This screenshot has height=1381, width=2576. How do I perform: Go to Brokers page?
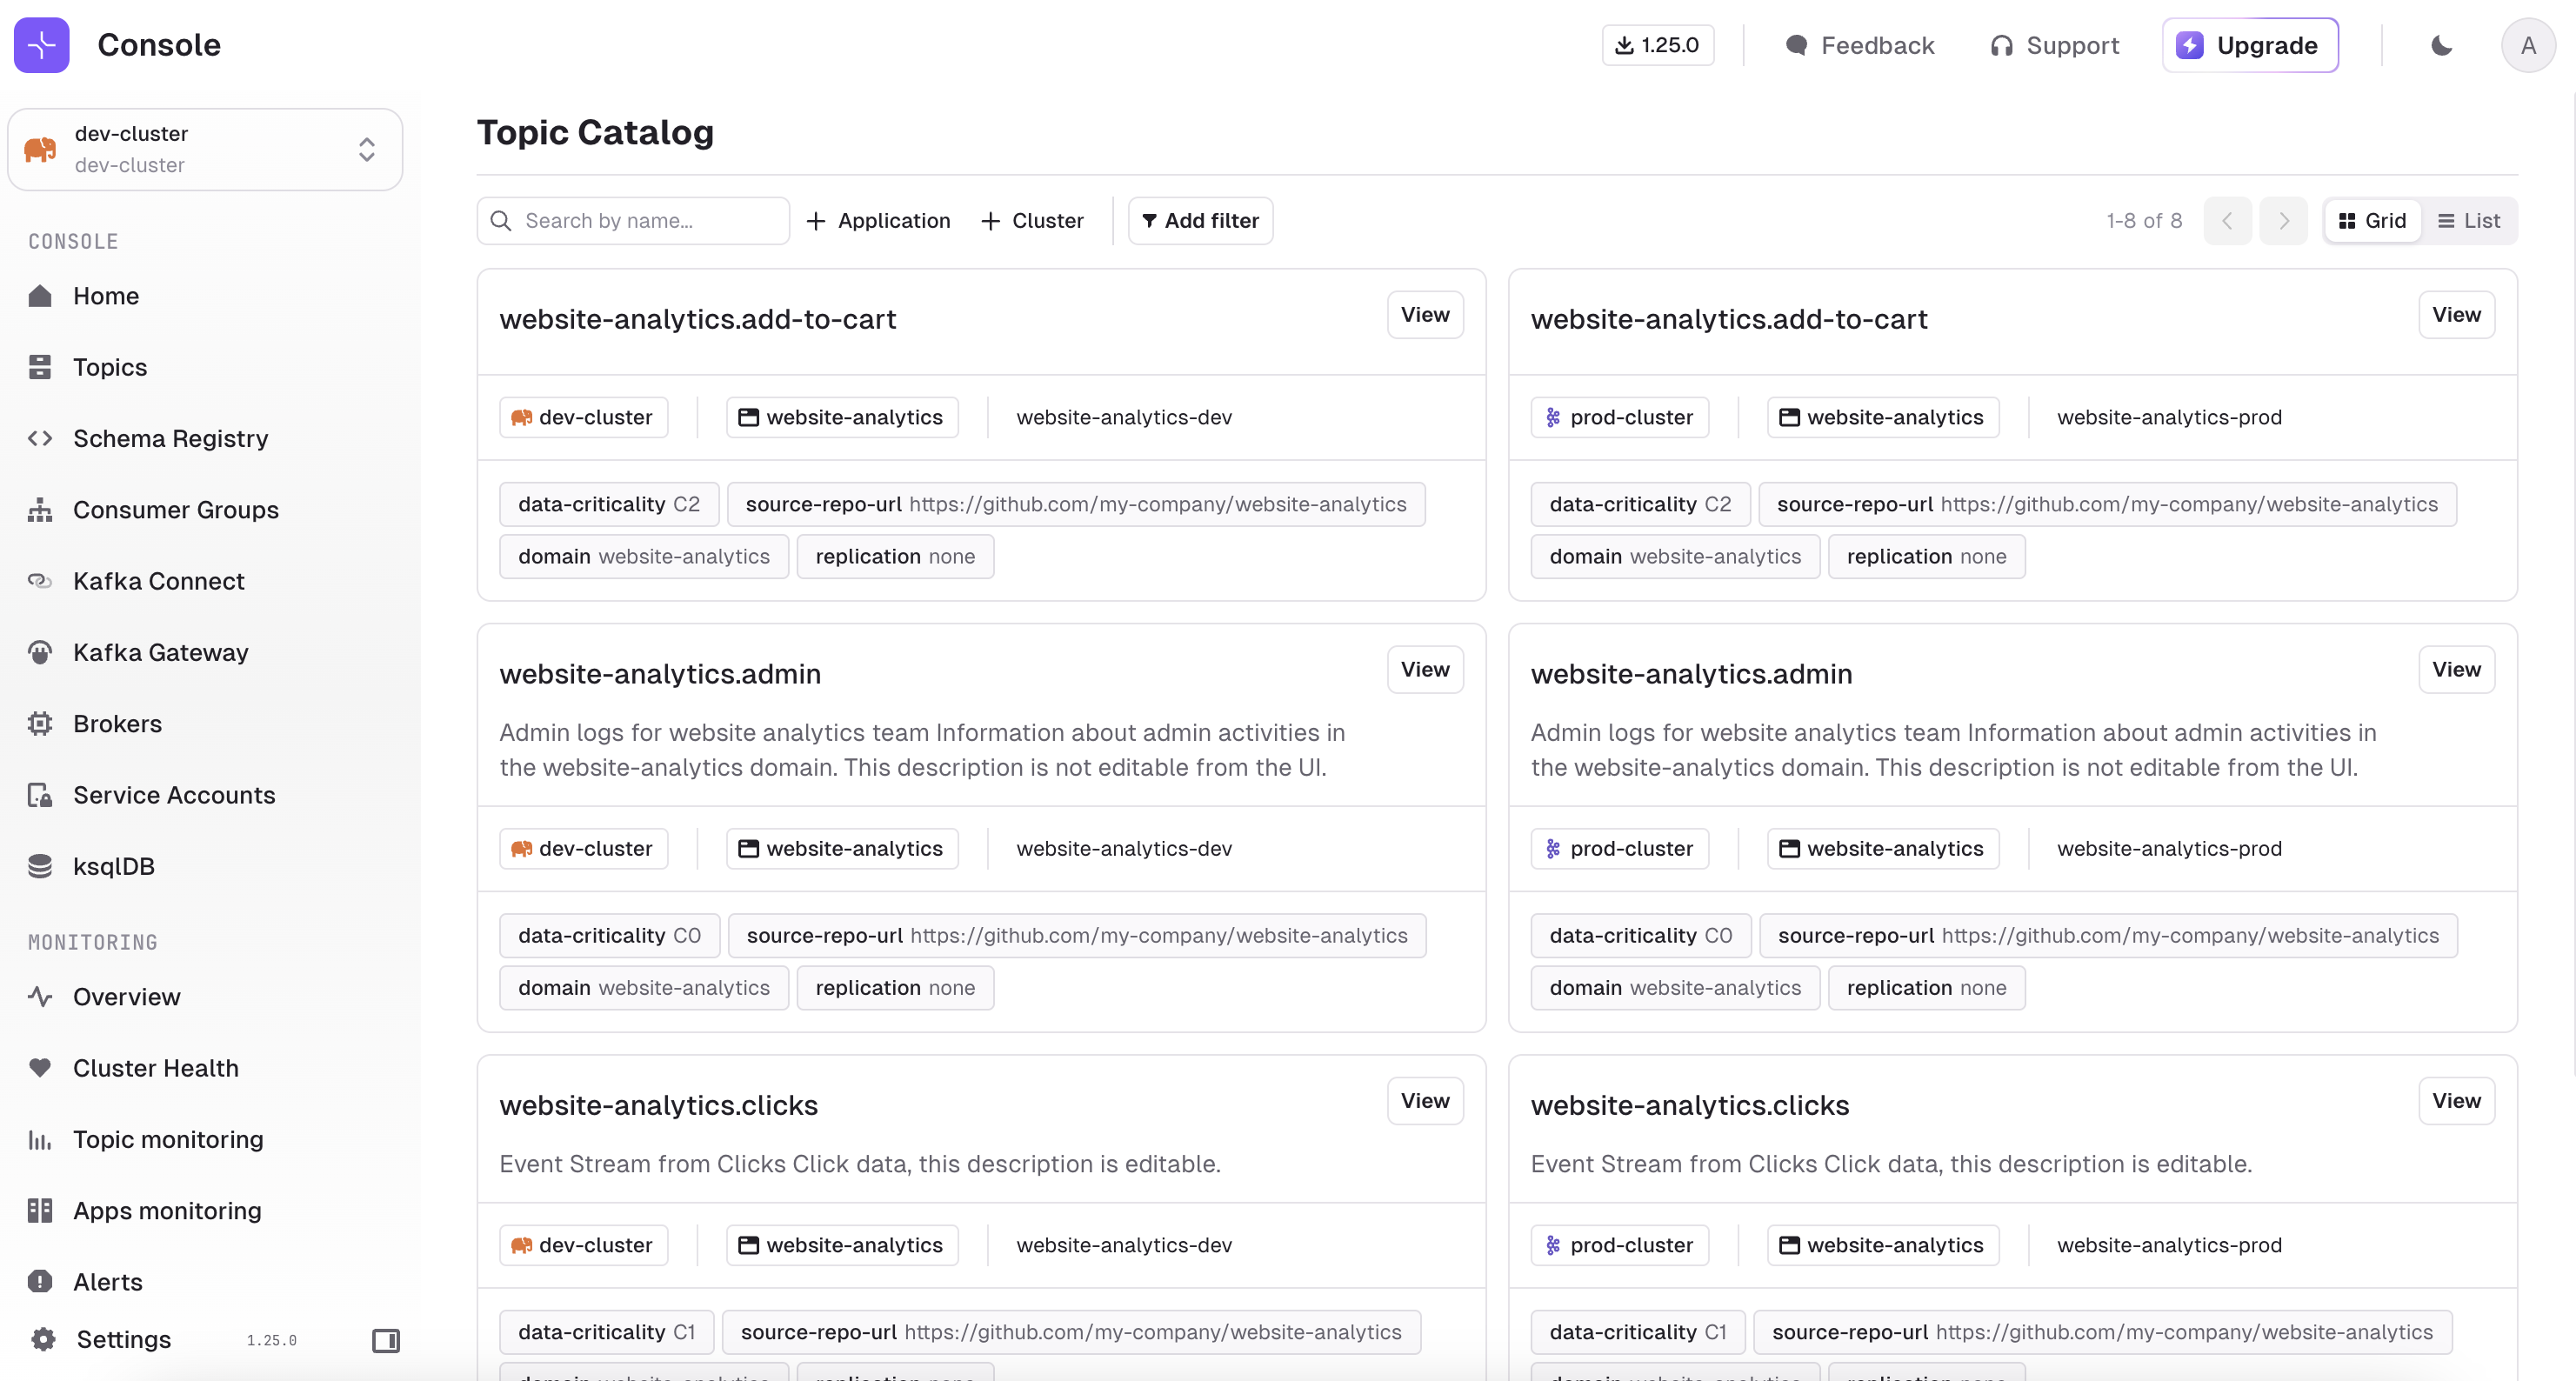[117, 724]
